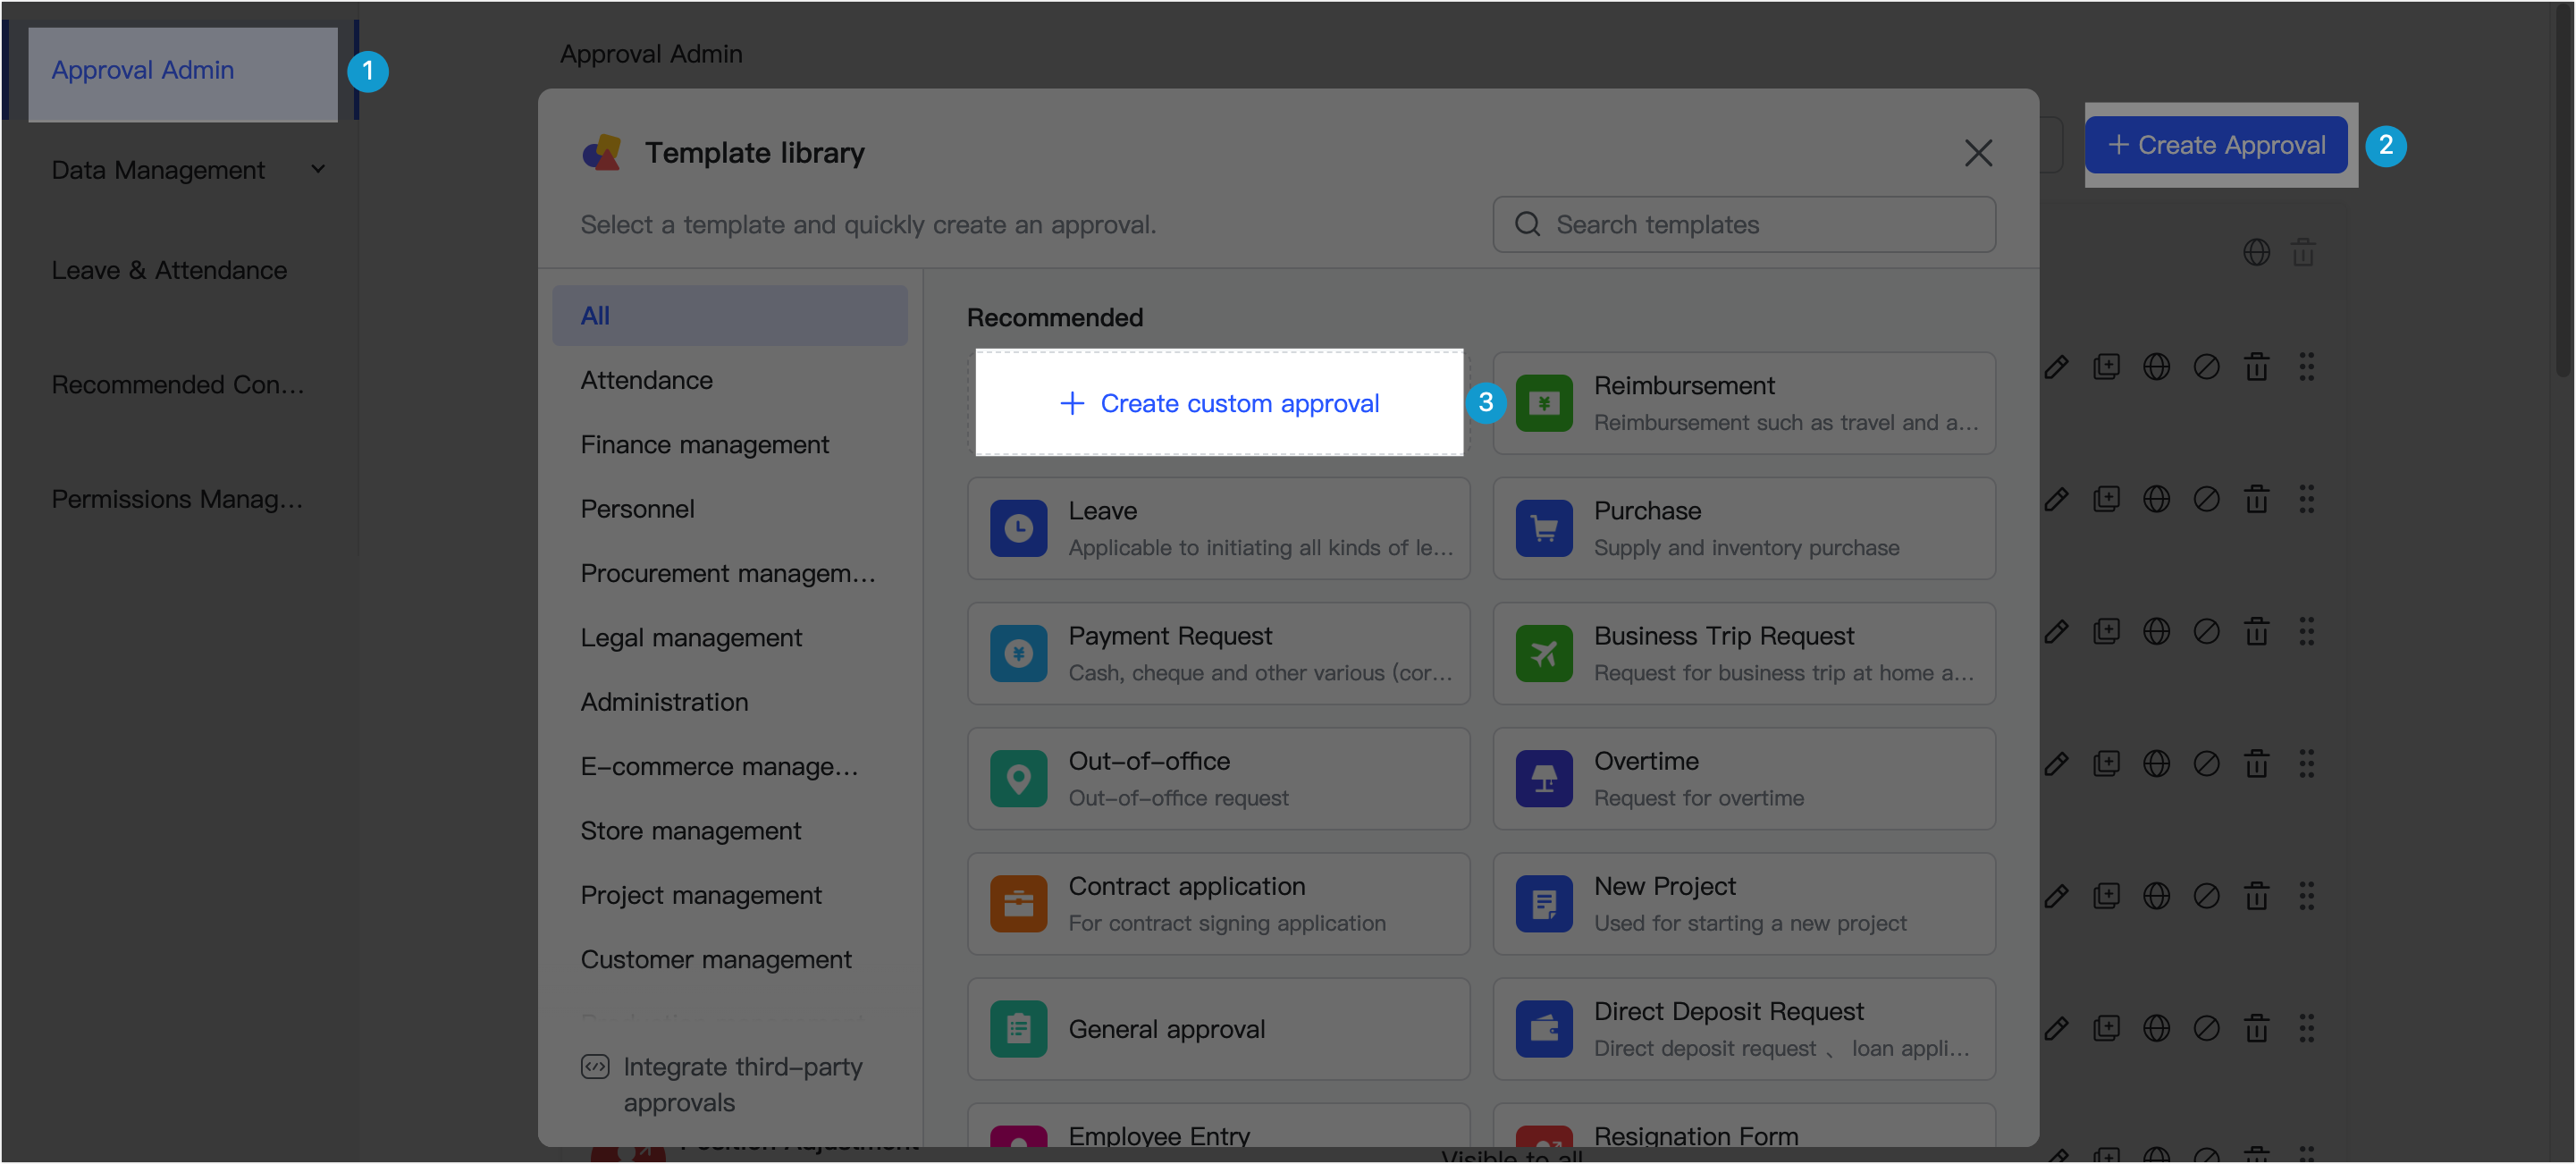Click the Employee Entry template title
Screen dimensions: 2576x1164
pos(1159,1135)
